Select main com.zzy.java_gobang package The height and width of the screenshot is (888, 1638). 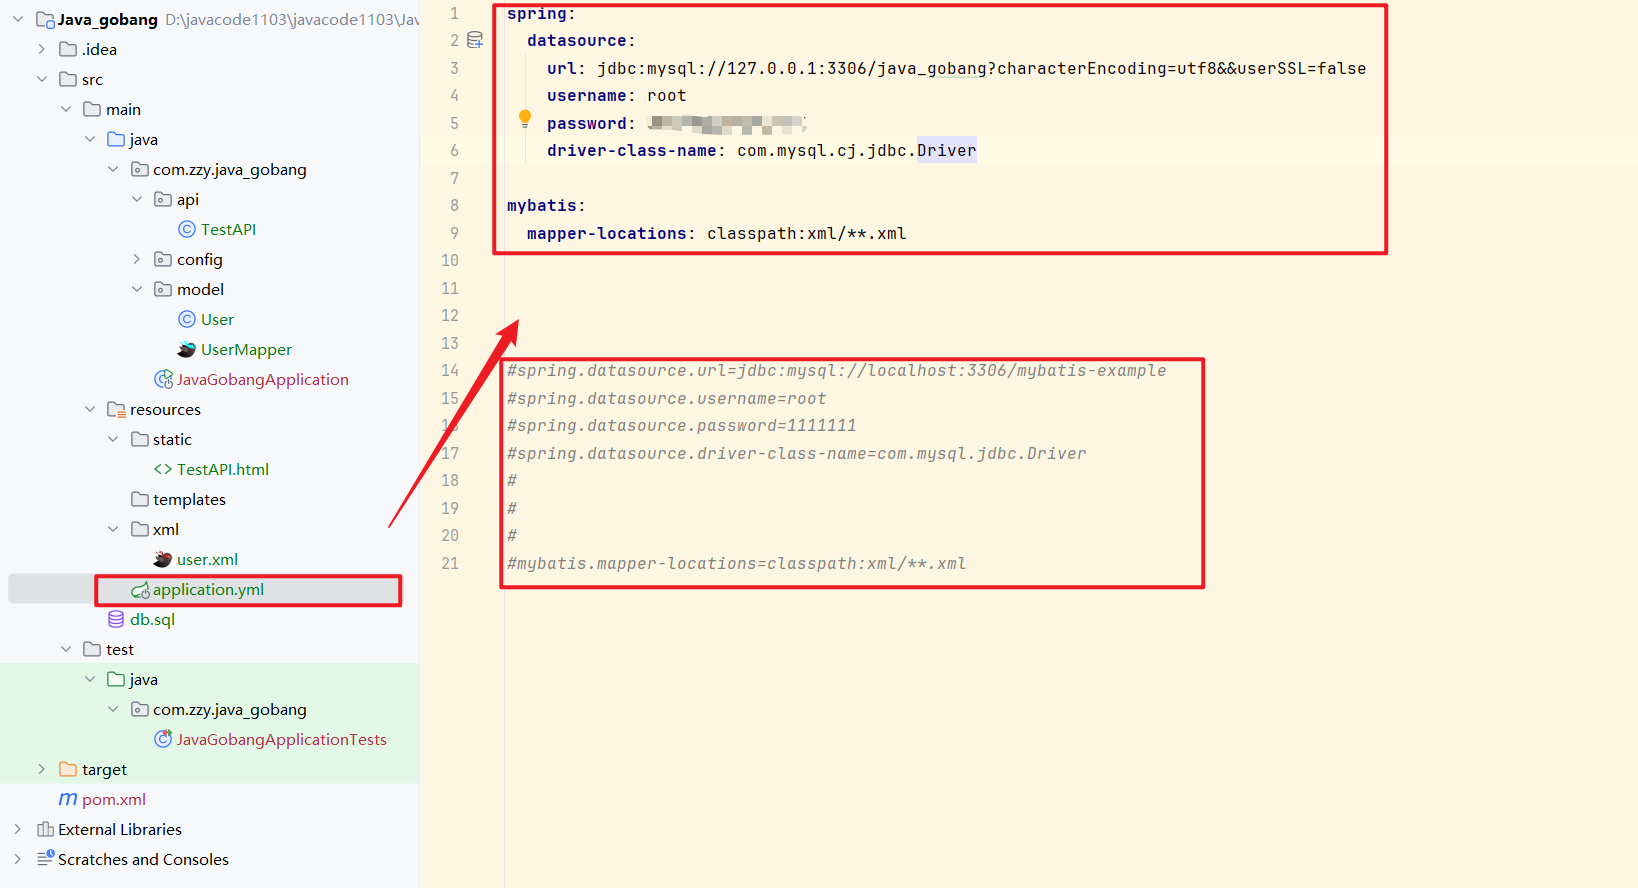(230, 169)
